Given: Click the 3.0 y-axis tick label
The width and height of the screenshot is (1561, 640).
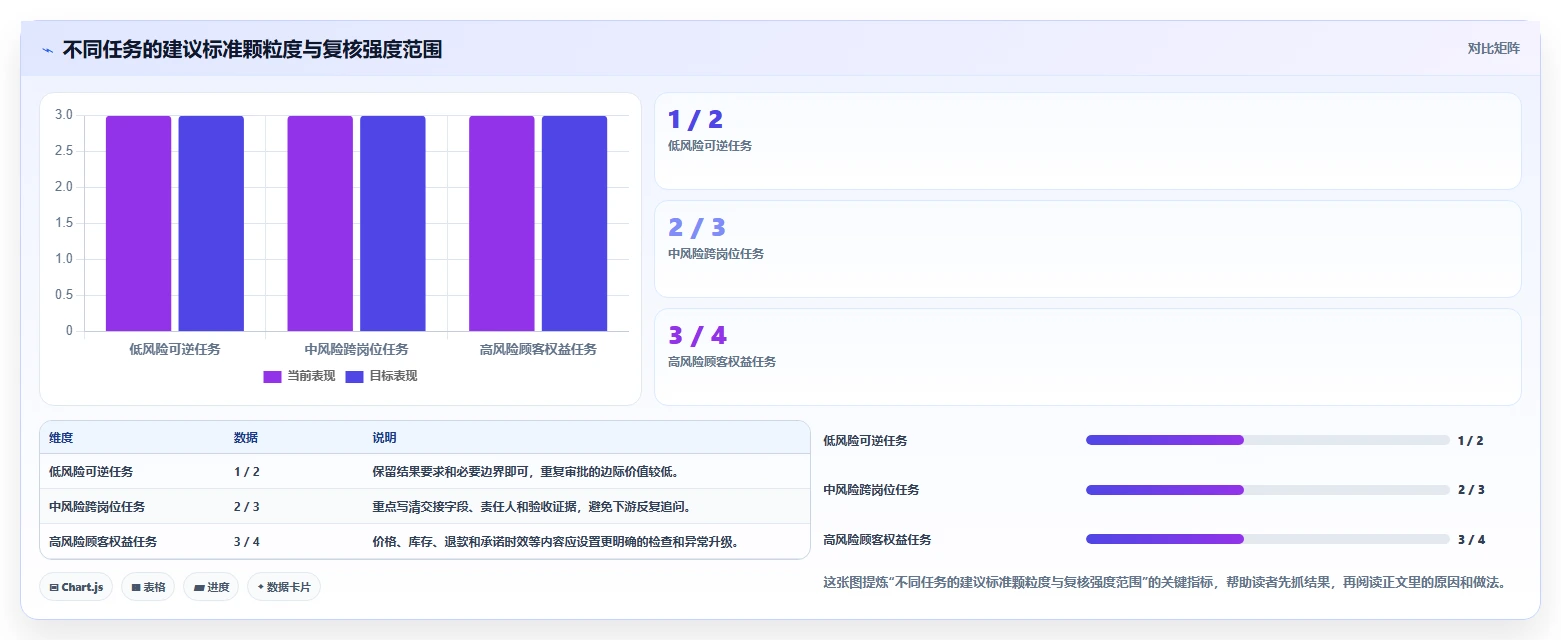Looking at the screenshot, I should pos(64,115).
